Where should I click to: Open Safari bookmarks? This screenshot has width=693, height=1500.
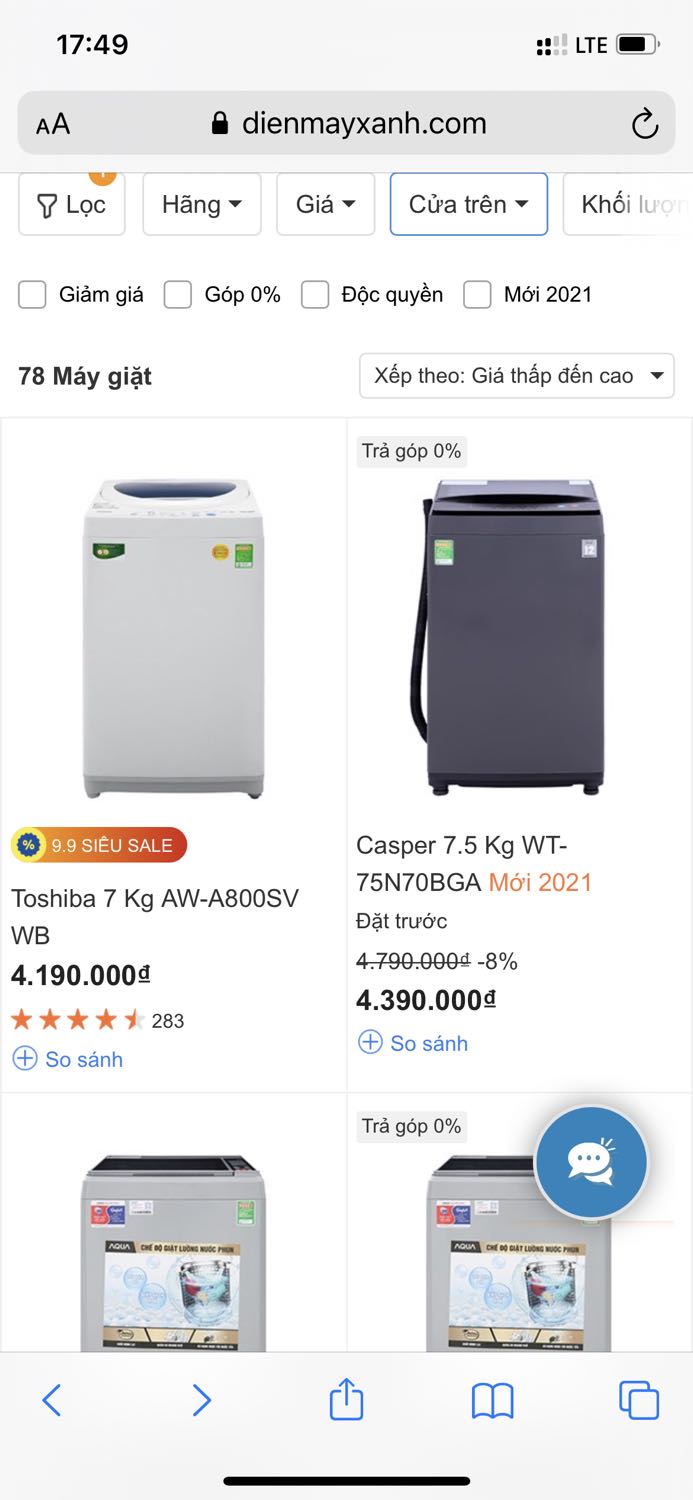(x=493, y=1400)
